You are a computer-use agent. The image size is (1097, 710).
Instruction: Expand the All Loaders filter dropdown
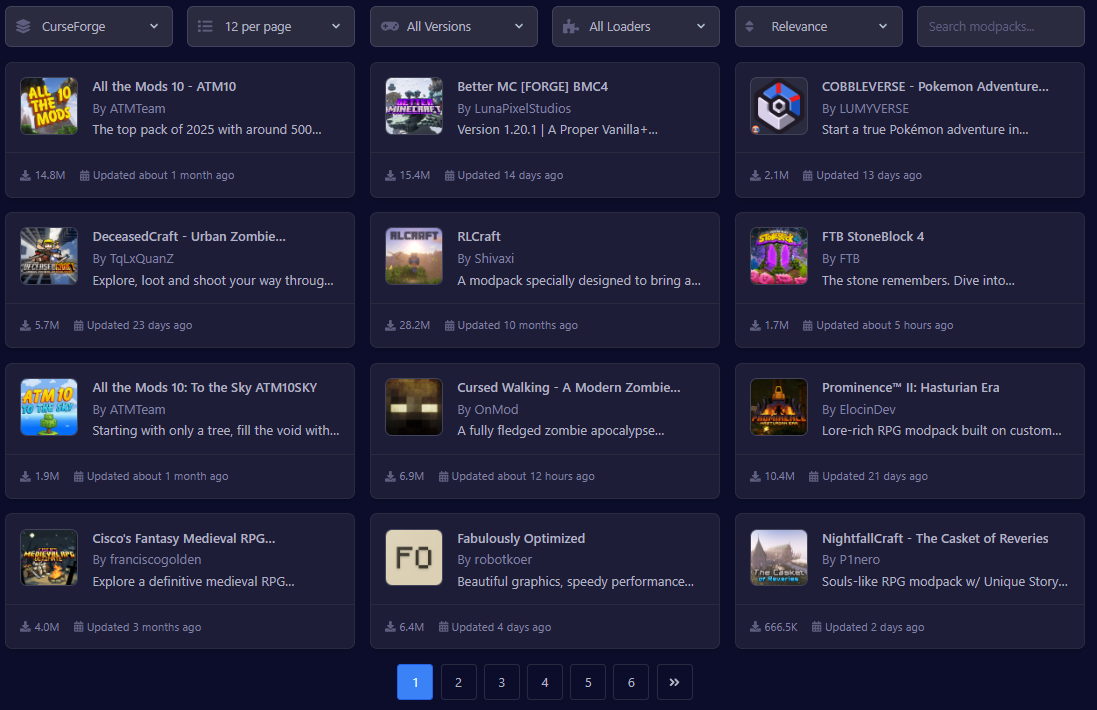(635, 27)
